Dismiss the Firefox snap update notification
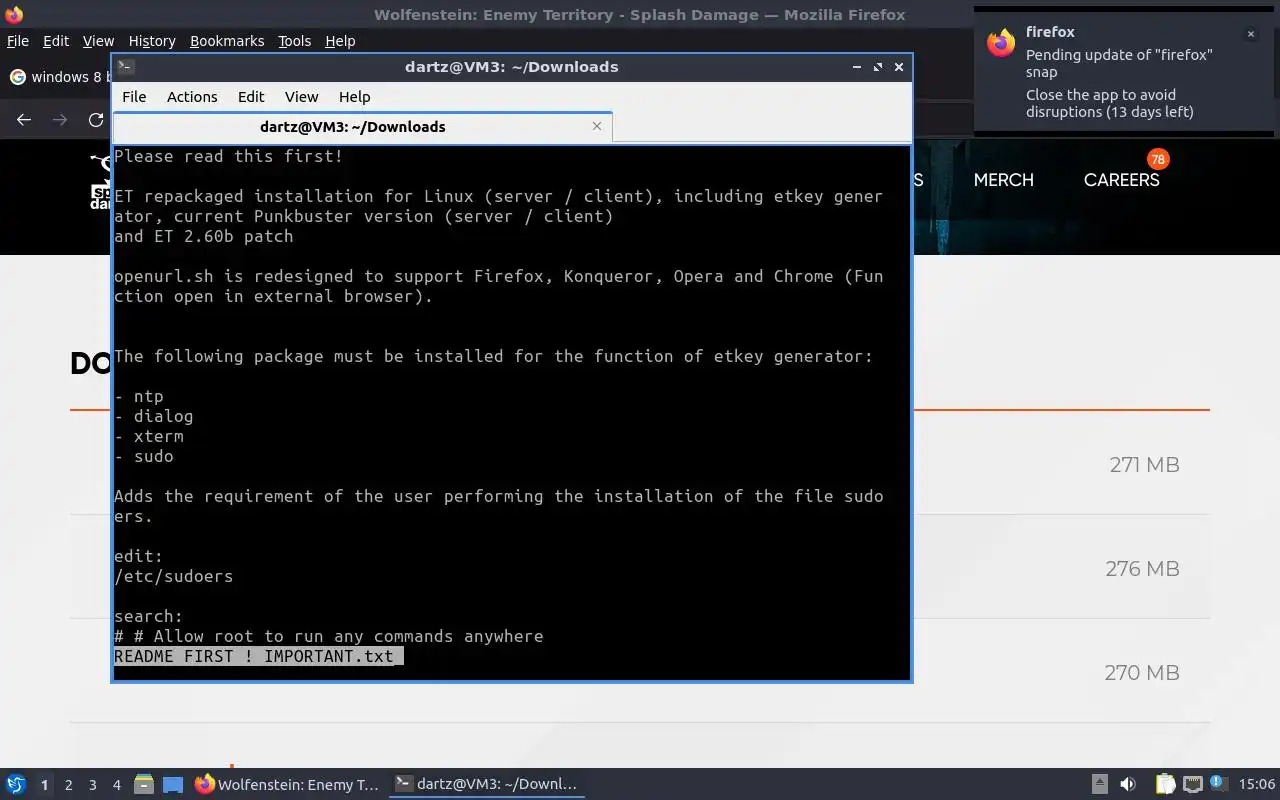Viewport: 1280px width, 800px height. coord(1250,34)
